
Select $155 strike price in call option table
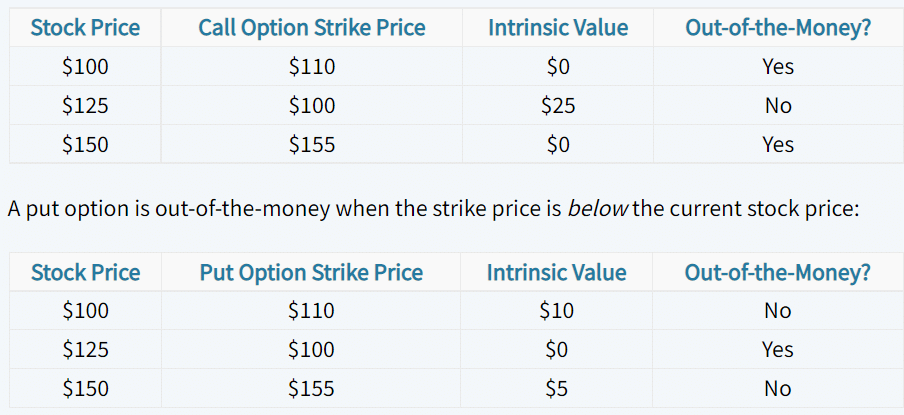[x=312, y=144]
